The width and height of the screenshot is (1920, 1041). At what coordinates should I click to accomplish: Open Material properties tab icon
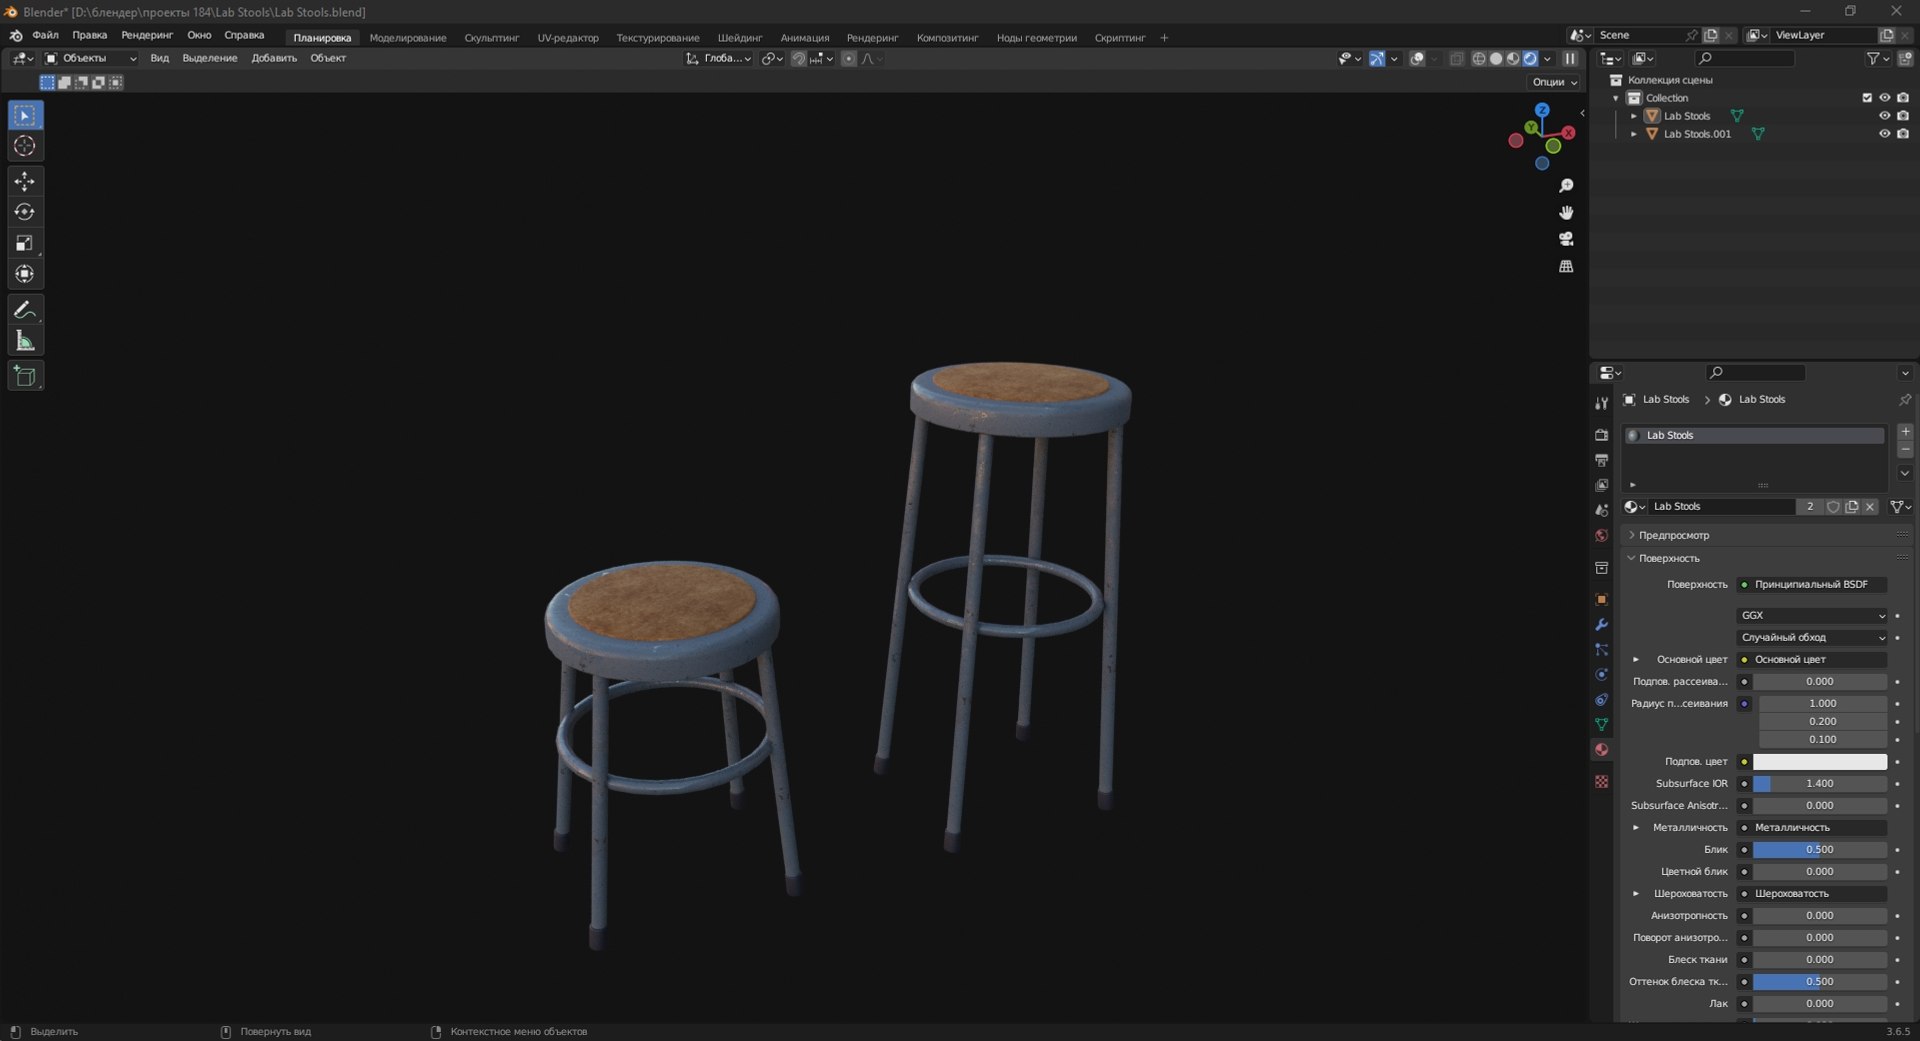1601,749
